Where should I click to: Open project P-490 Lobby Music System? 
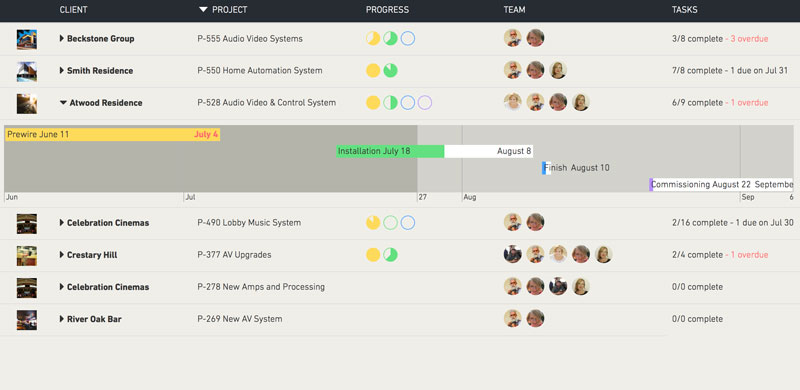pos(249,223)
